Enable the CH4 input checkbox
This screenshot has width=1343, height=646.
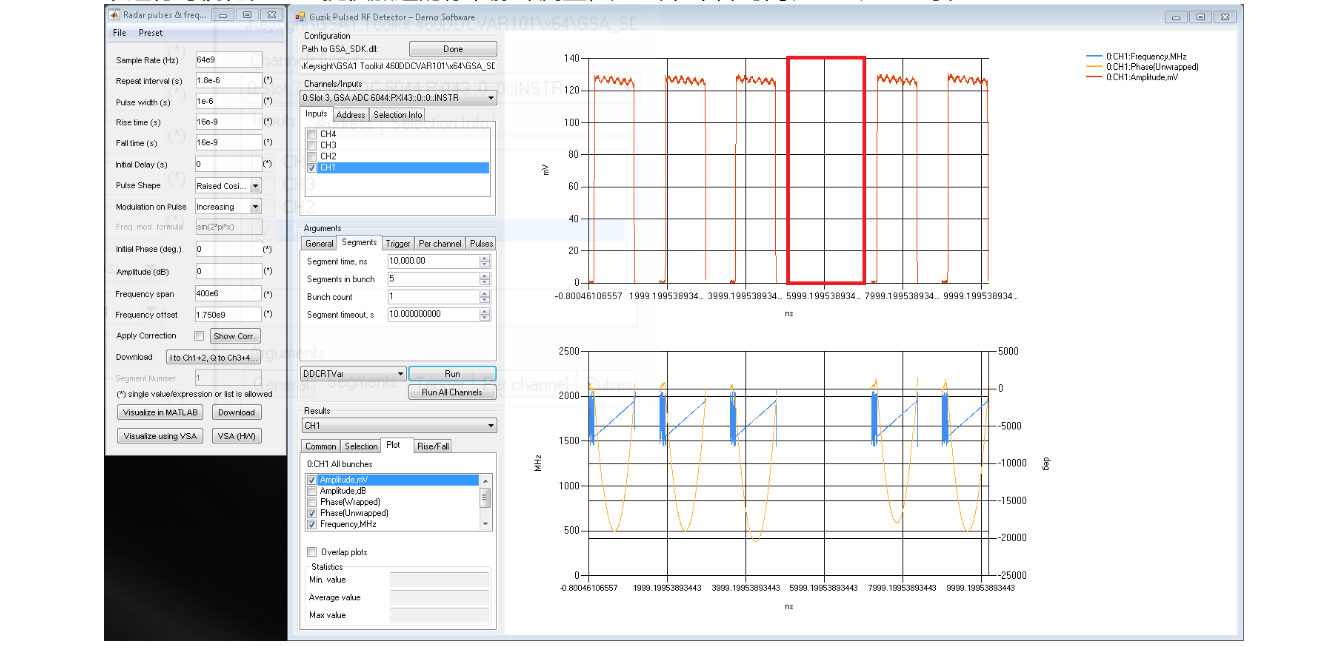point(313,134)
